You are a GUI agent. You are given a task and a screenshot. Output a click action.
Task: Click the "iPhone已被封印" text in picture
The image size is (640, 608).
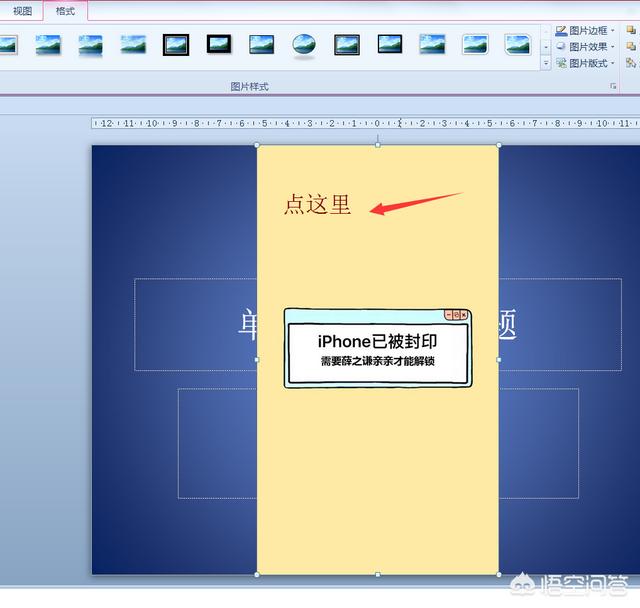click(378, 342)
